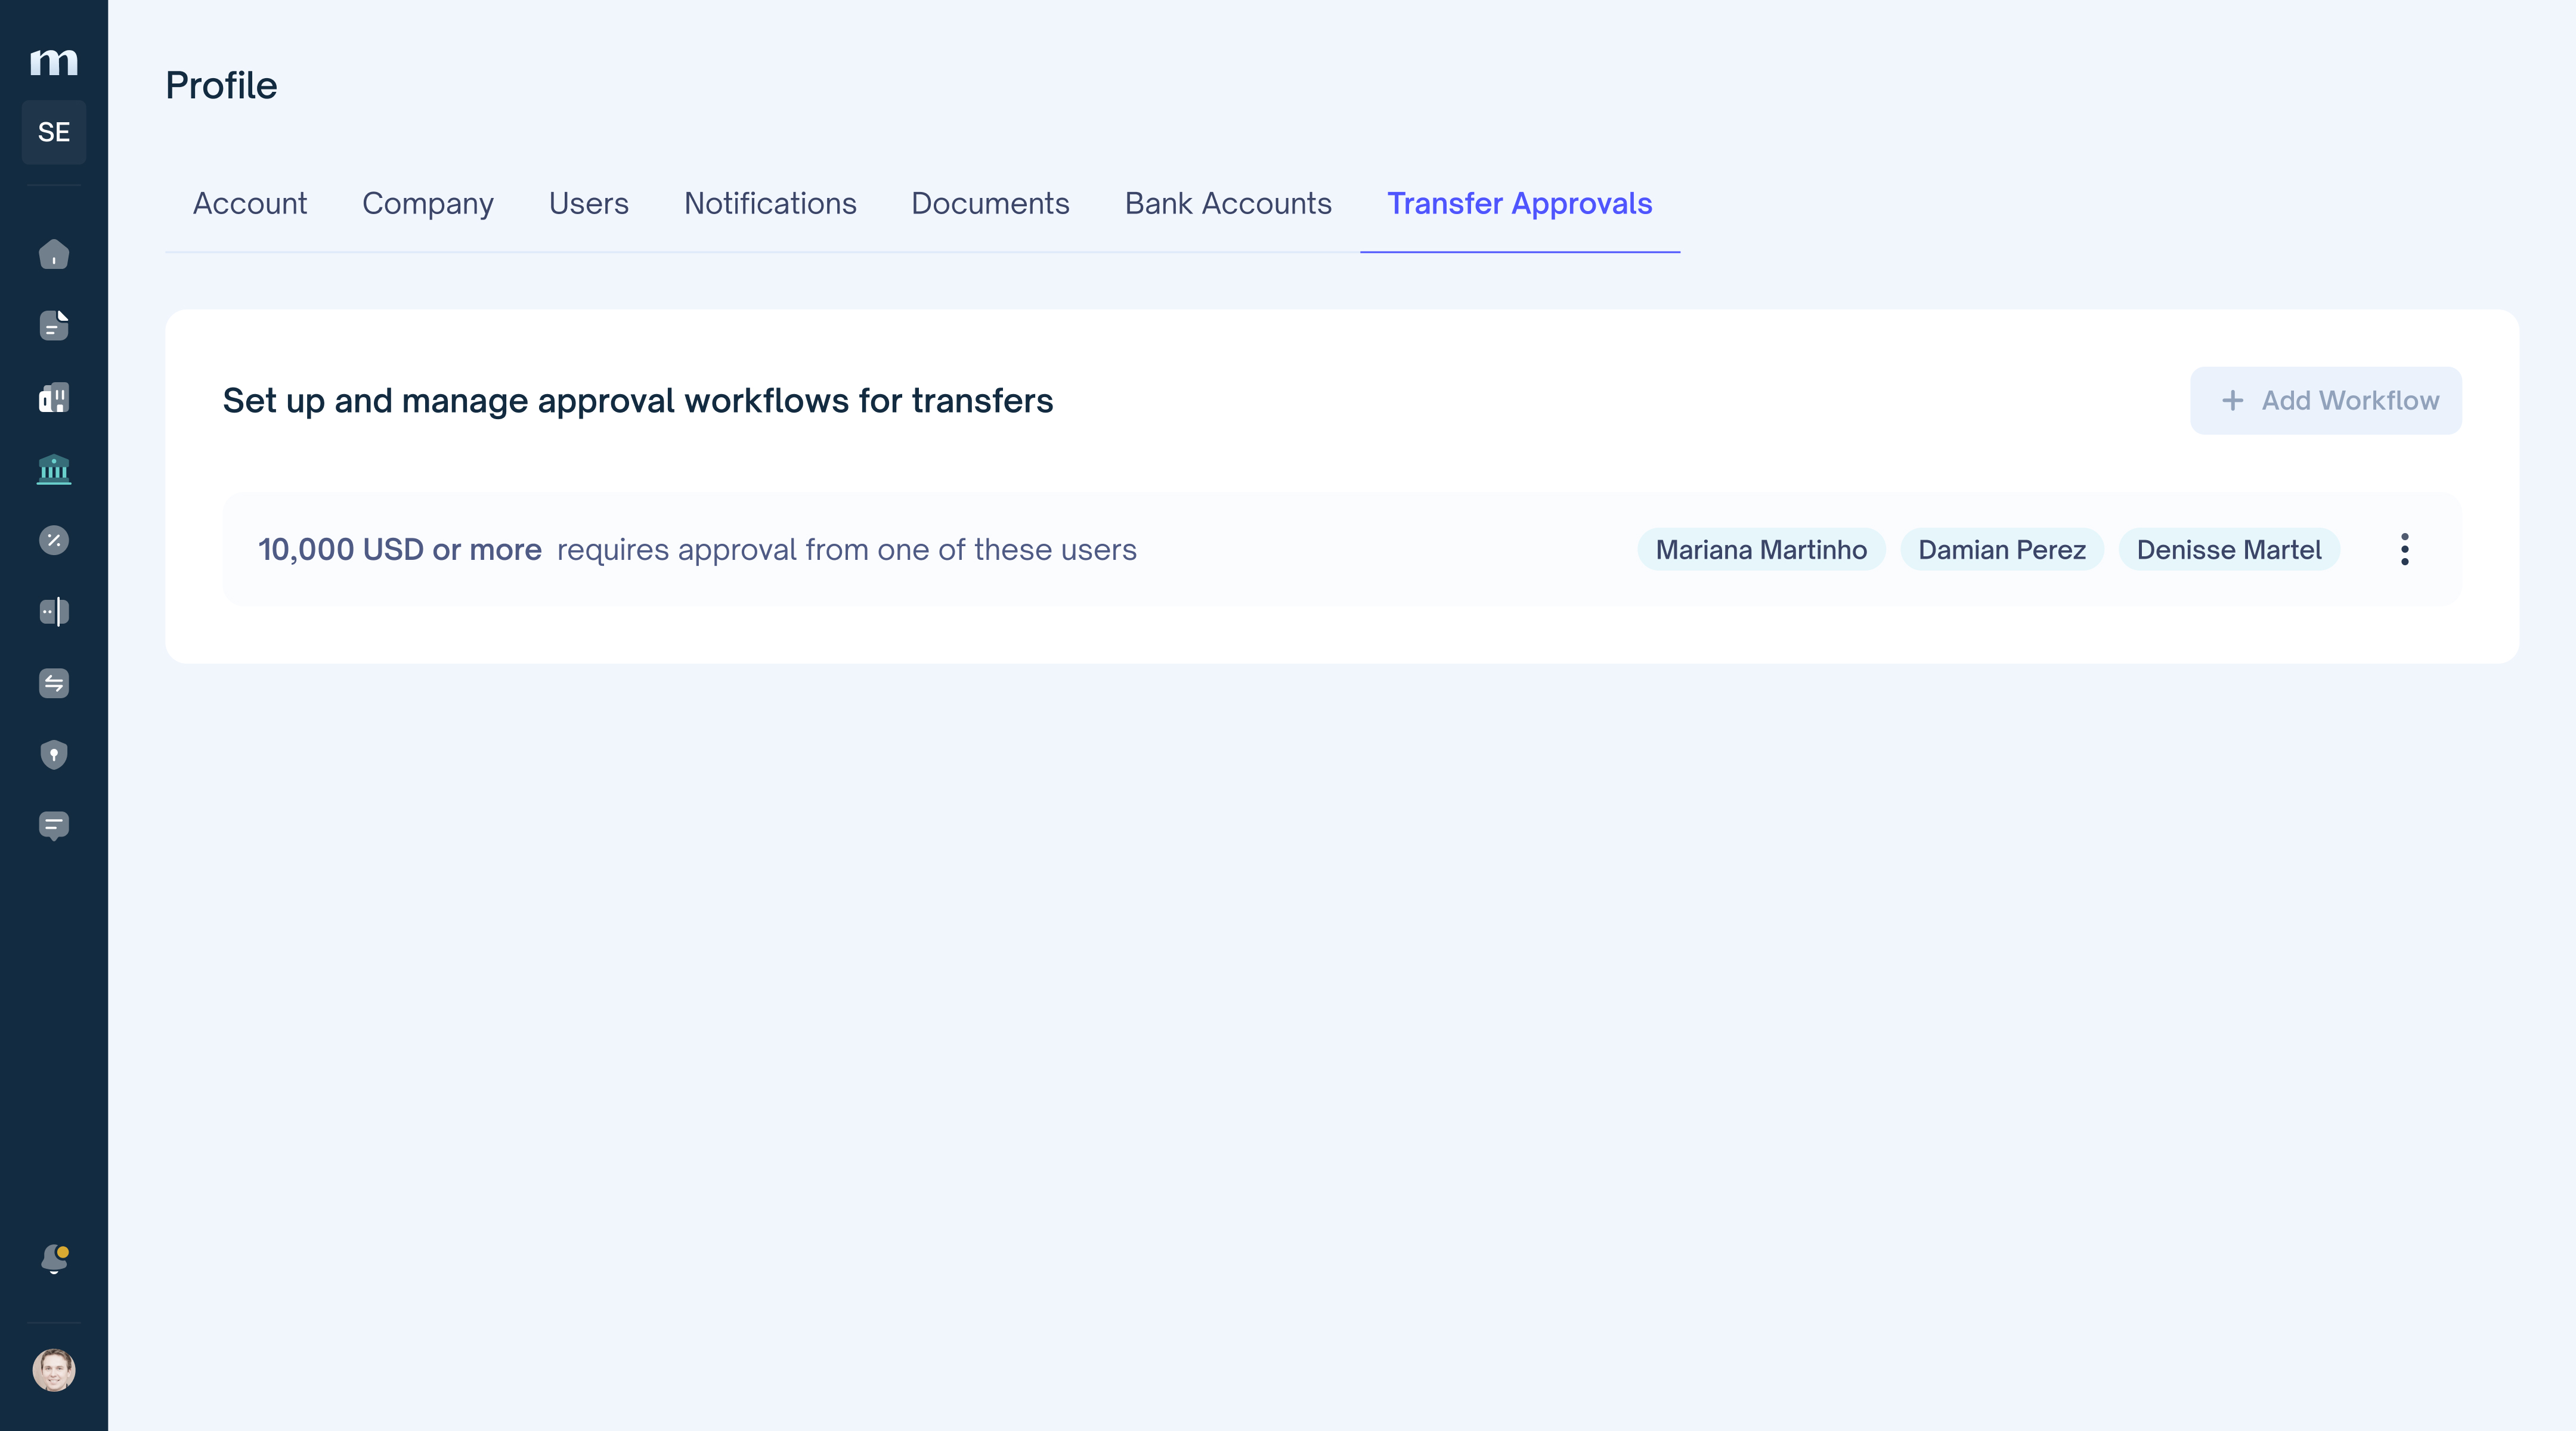Open the SE organization switcher
This screenshot has width=2576, height=1431.
pos(54,132)
